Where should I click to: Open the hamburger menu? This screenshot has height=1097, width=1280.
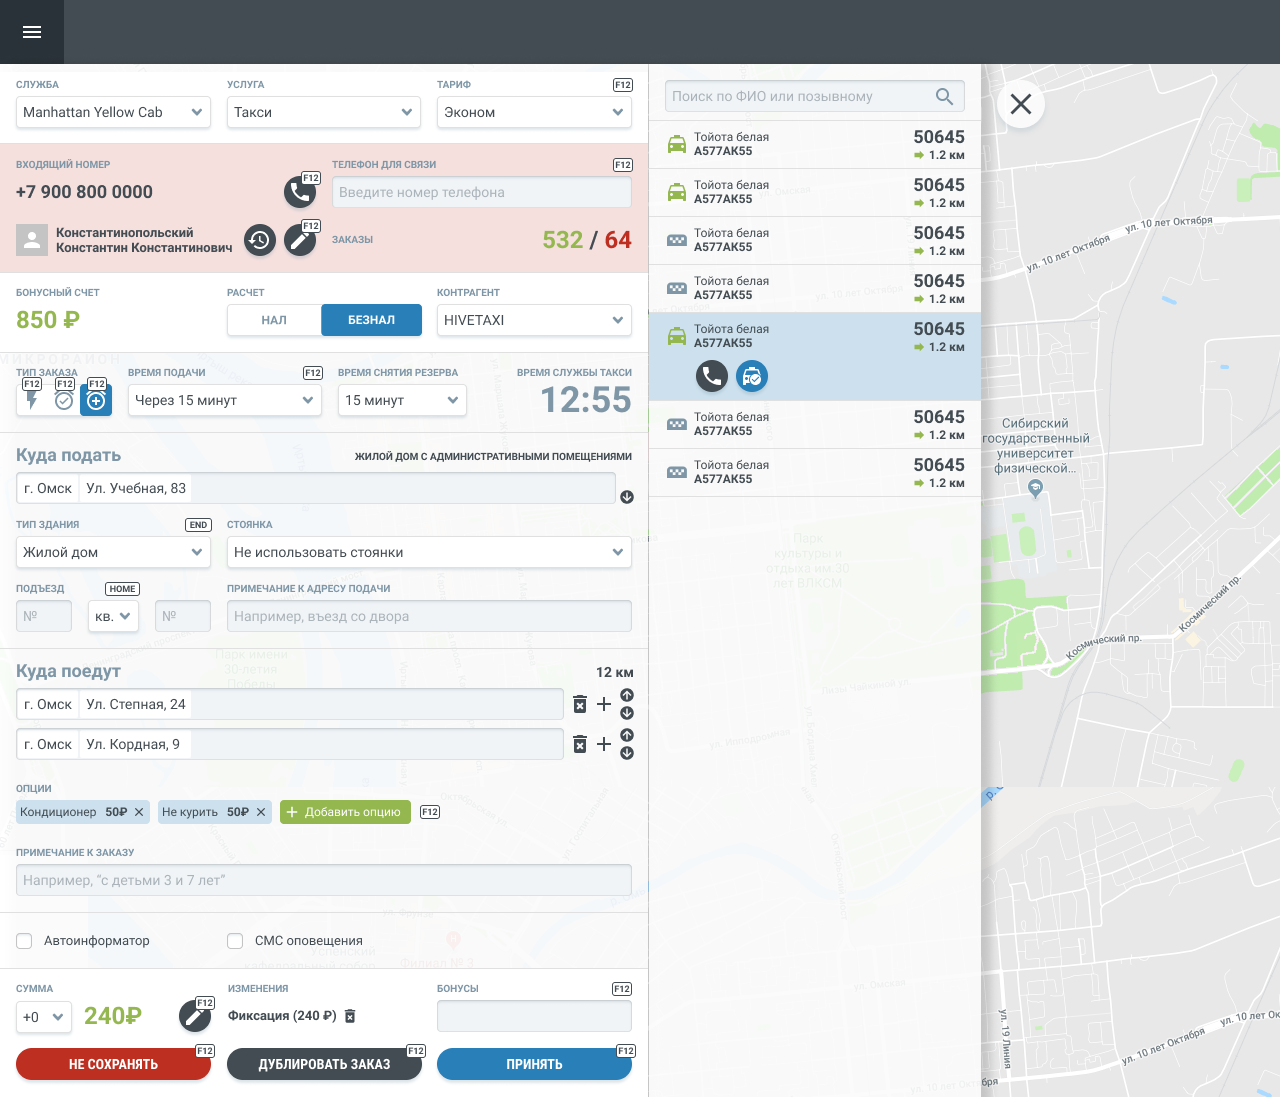tap(32, 32)
